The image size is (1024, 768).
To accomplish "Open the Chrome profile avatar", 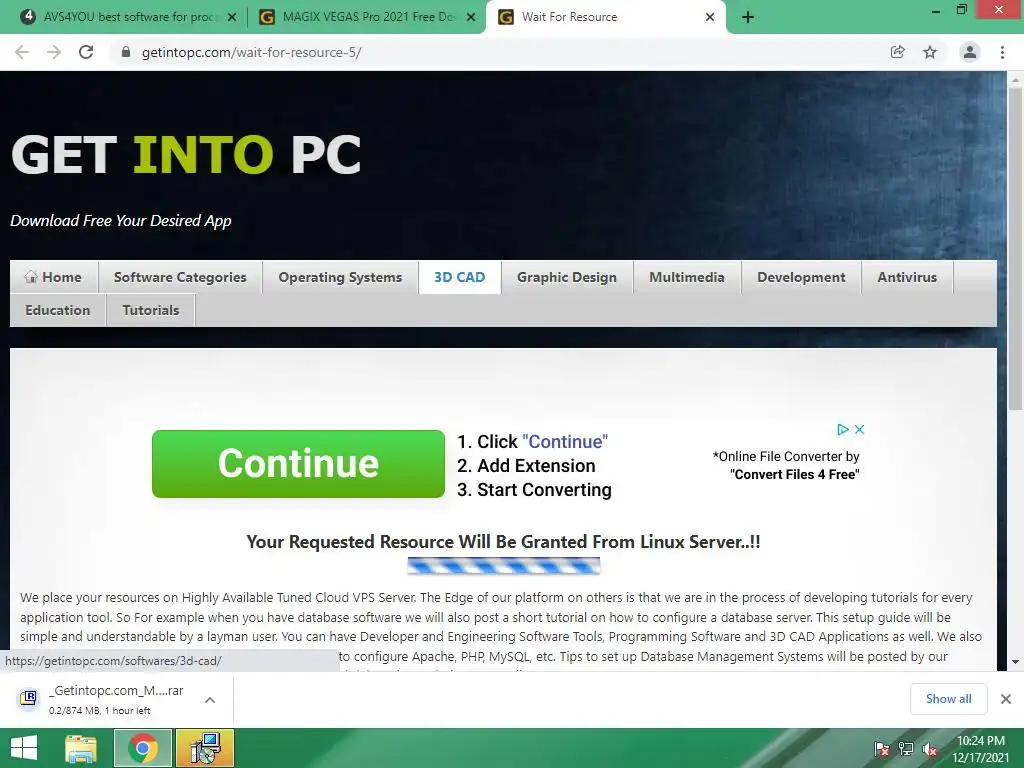I will click(x=970, y=52).
